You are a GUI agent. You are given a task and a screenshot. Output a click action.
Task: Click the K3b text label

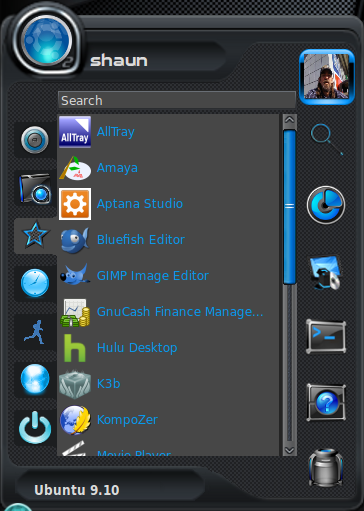[108, 384]
